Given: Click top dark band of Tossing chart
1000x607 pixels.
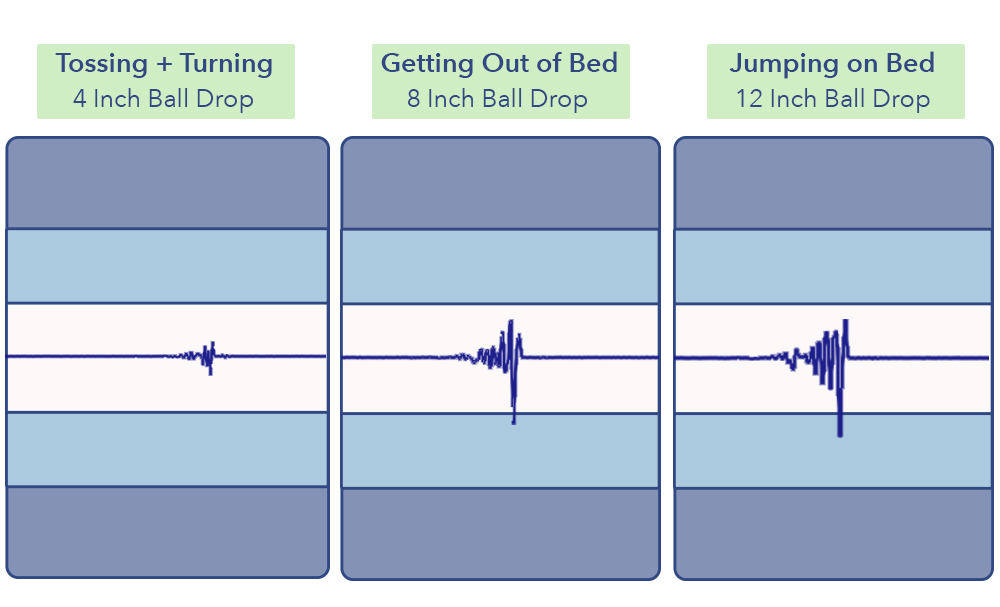Looking at the screenshot, I should click(168, 183).
